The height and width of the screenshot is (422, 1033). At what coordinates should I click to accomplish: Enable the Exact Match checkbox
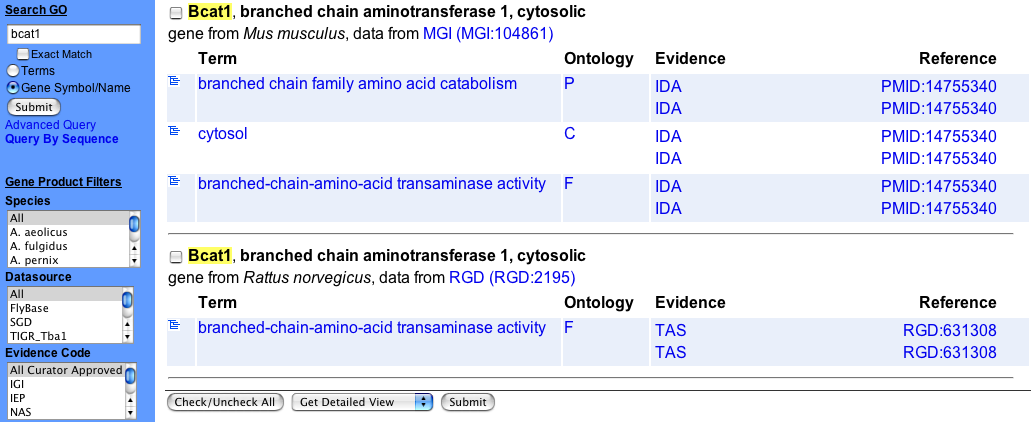pyautogui.click(x=24, y=54)
